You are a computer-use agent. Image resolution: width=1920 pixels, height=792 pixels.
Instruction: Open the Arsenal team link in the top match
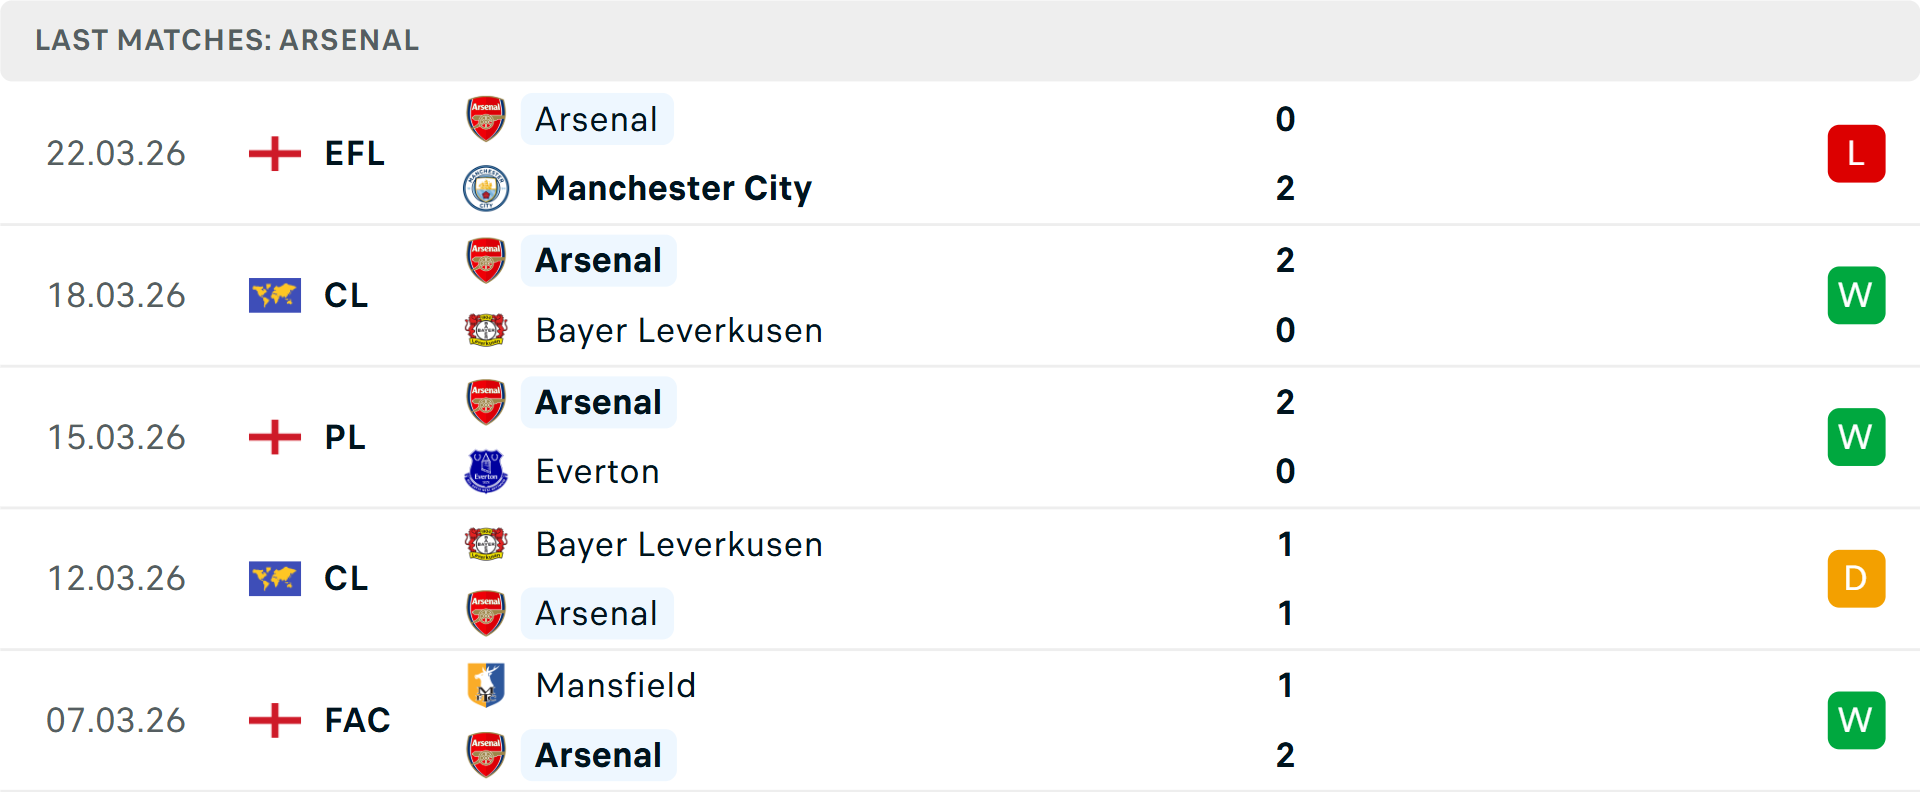(597, 118)
